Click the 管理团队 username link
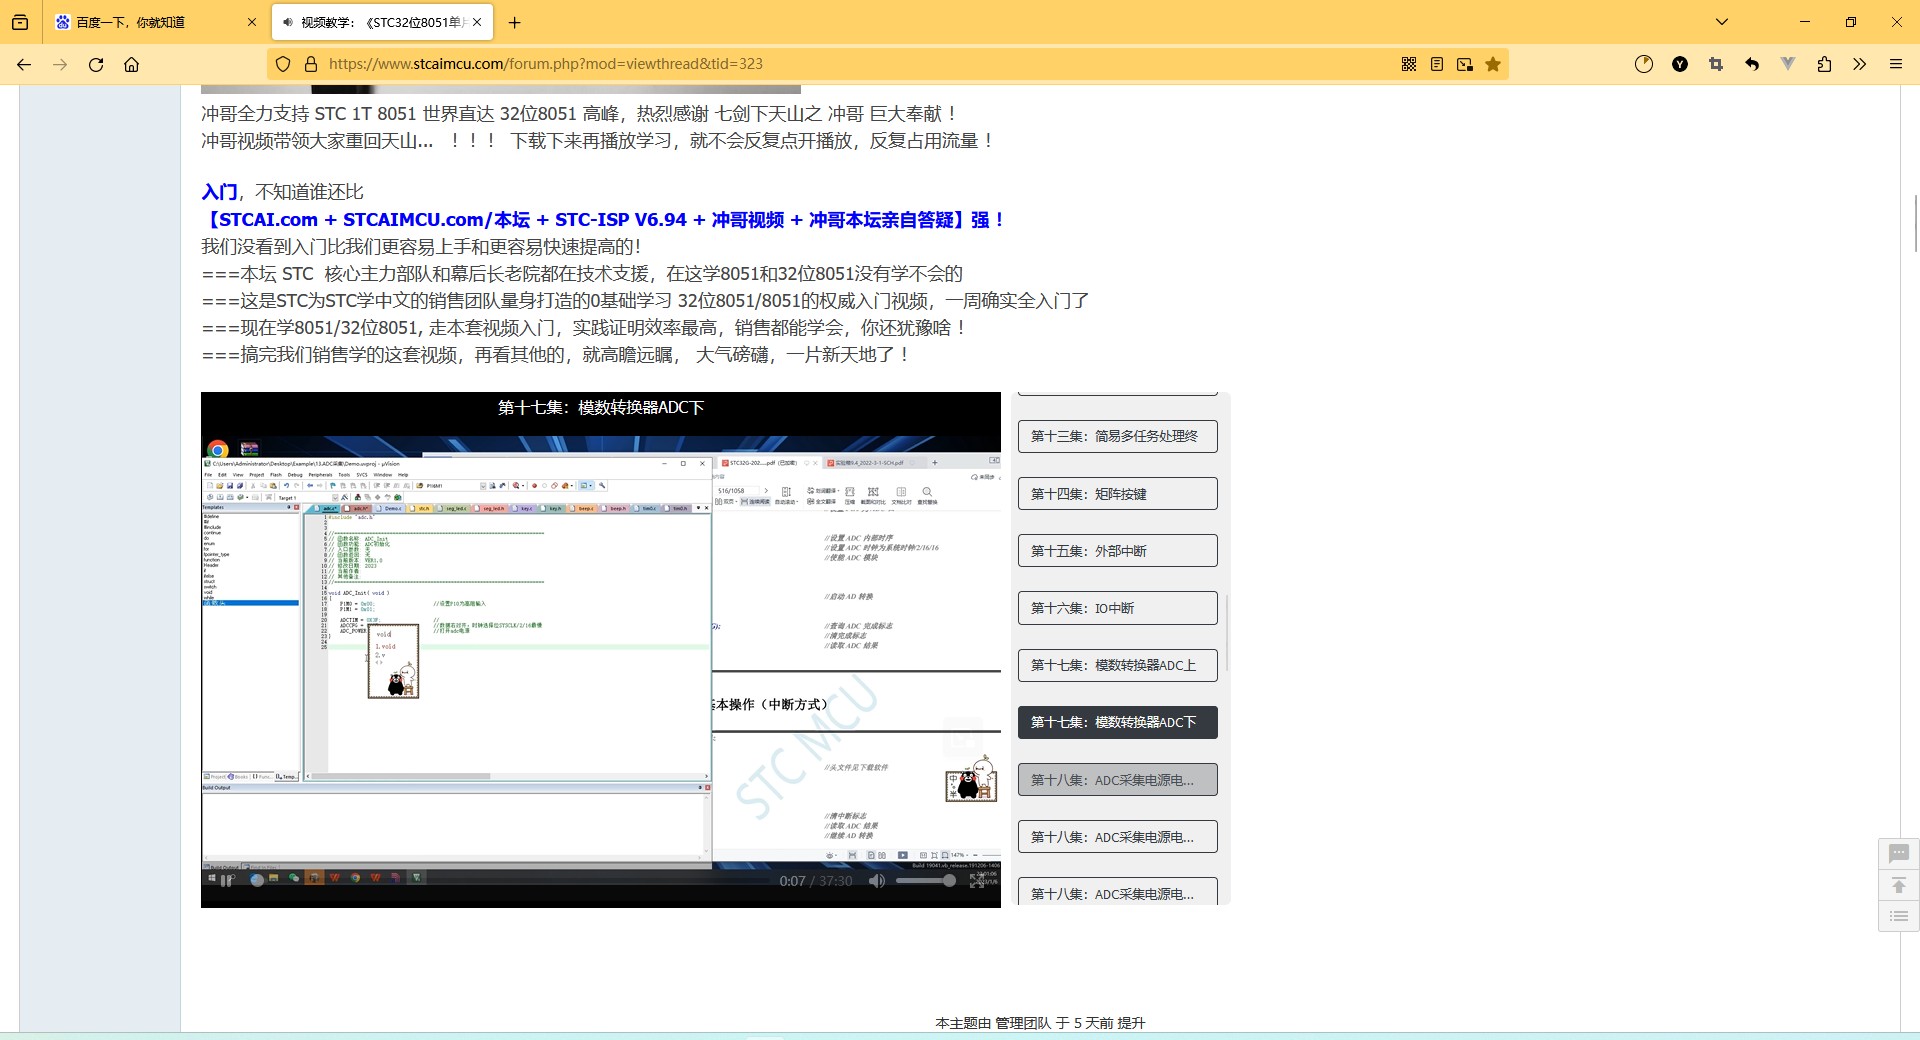 coord(1023,1023)
